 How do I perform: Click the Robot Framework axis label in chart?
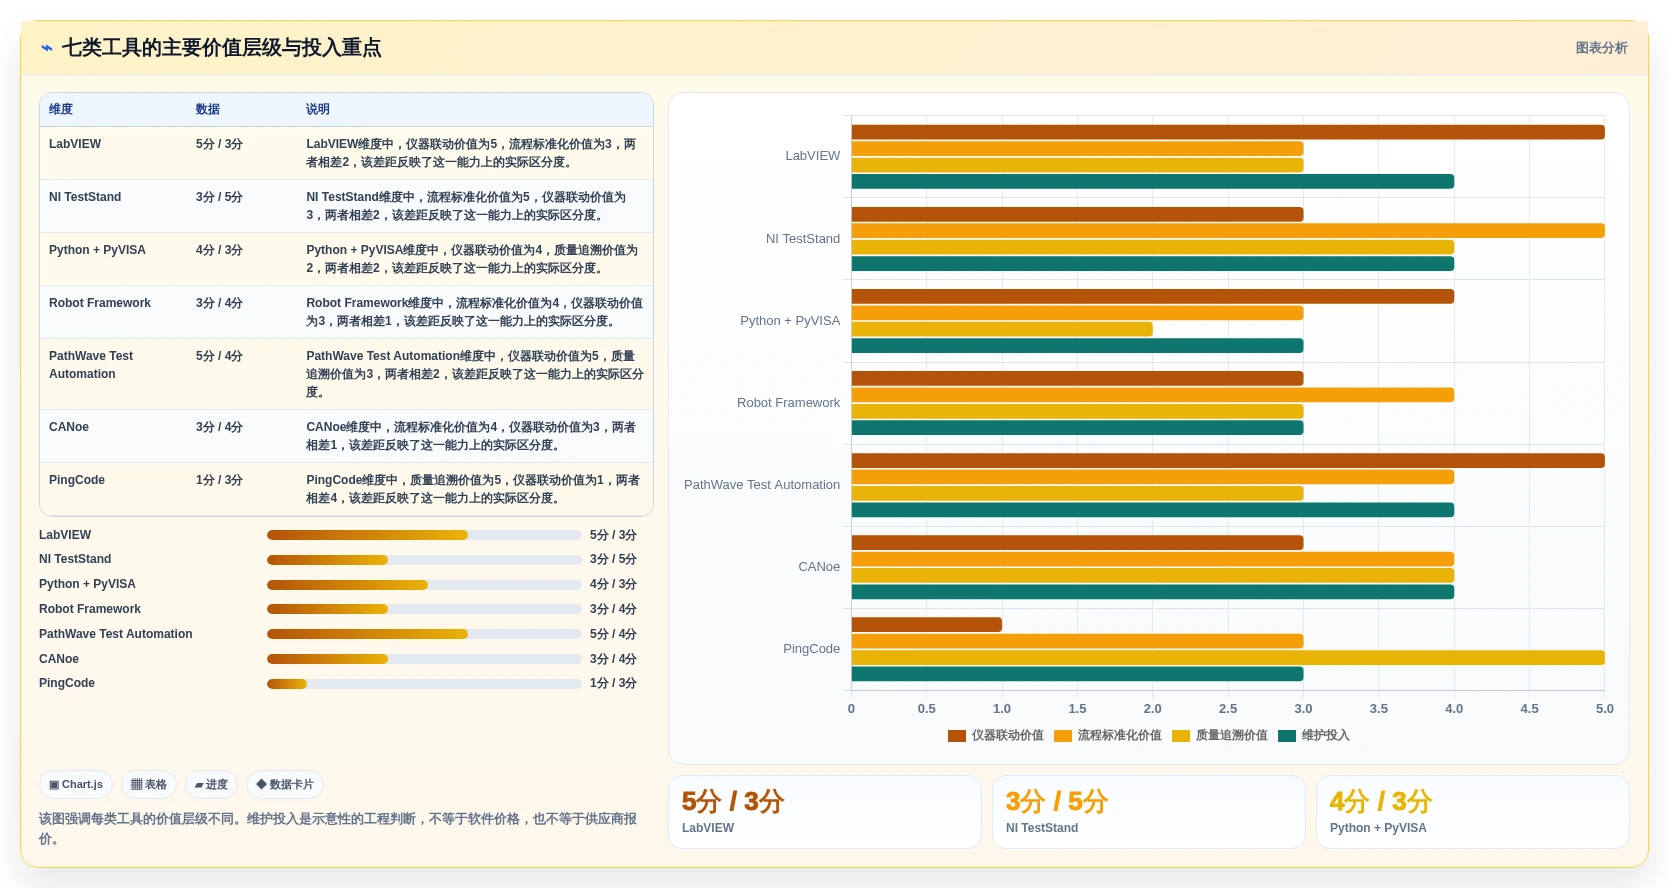[788, 403]
